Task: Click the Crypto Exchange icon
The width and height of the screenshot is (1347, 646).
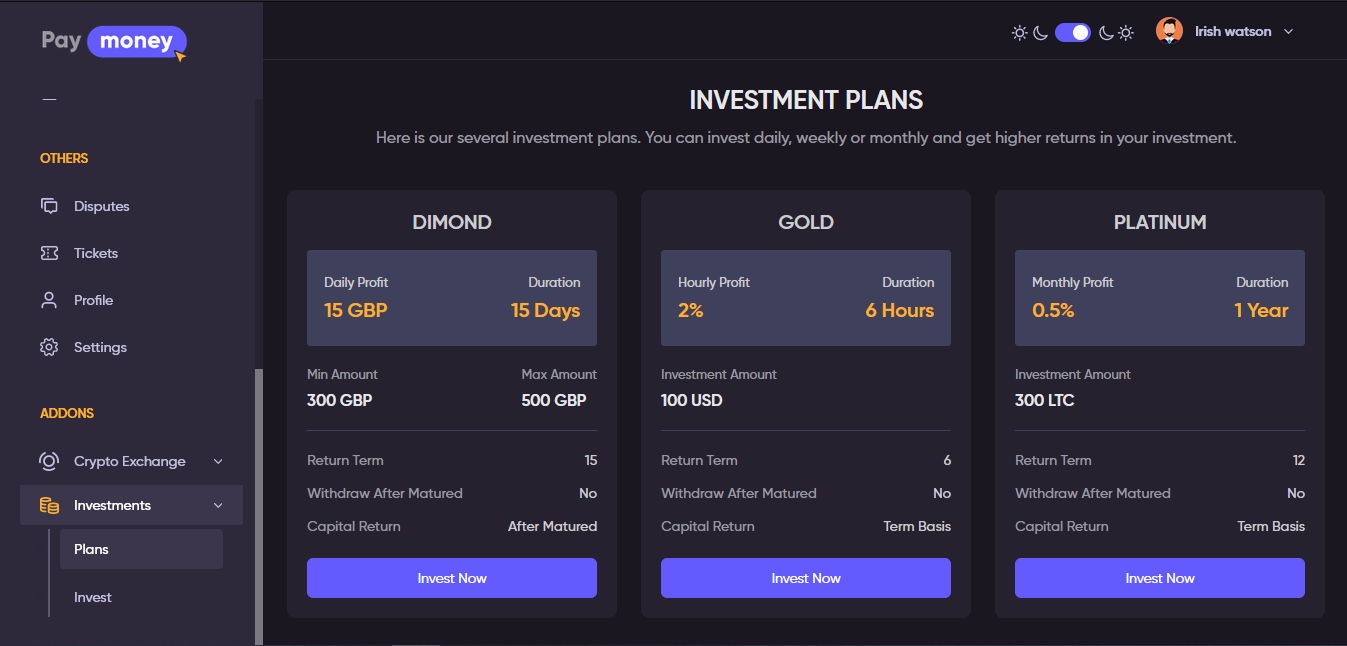Action: coord(49,461)
